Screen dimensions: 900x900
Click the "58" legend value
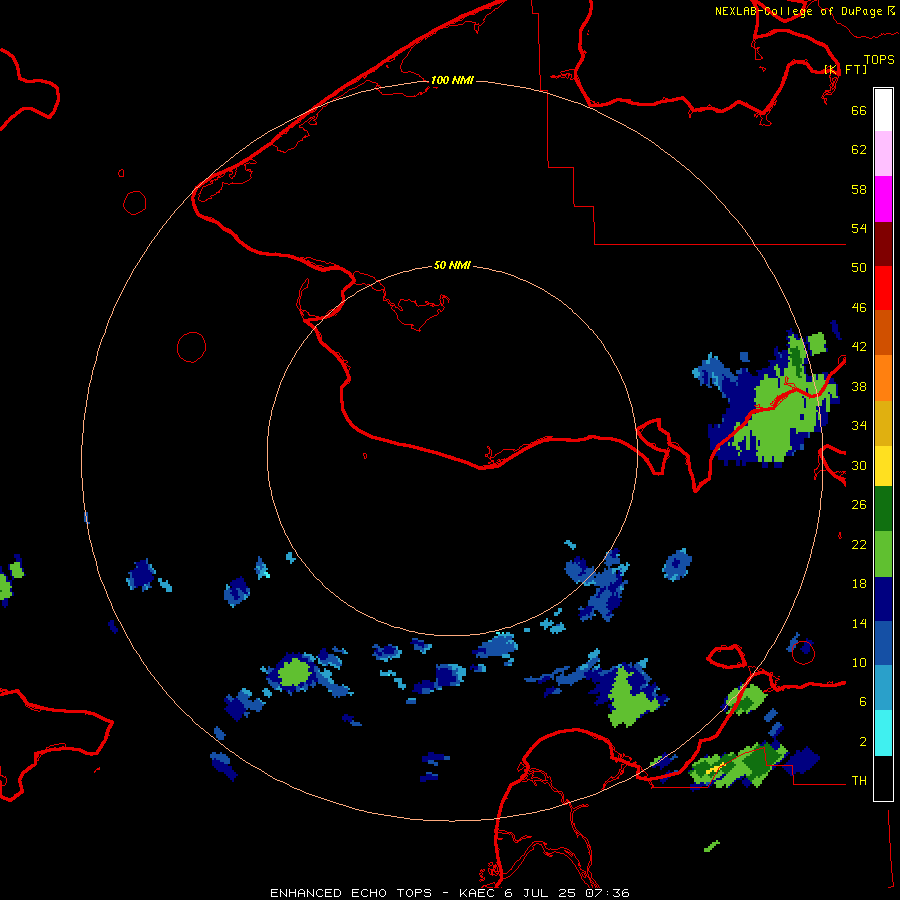point(859,189)
